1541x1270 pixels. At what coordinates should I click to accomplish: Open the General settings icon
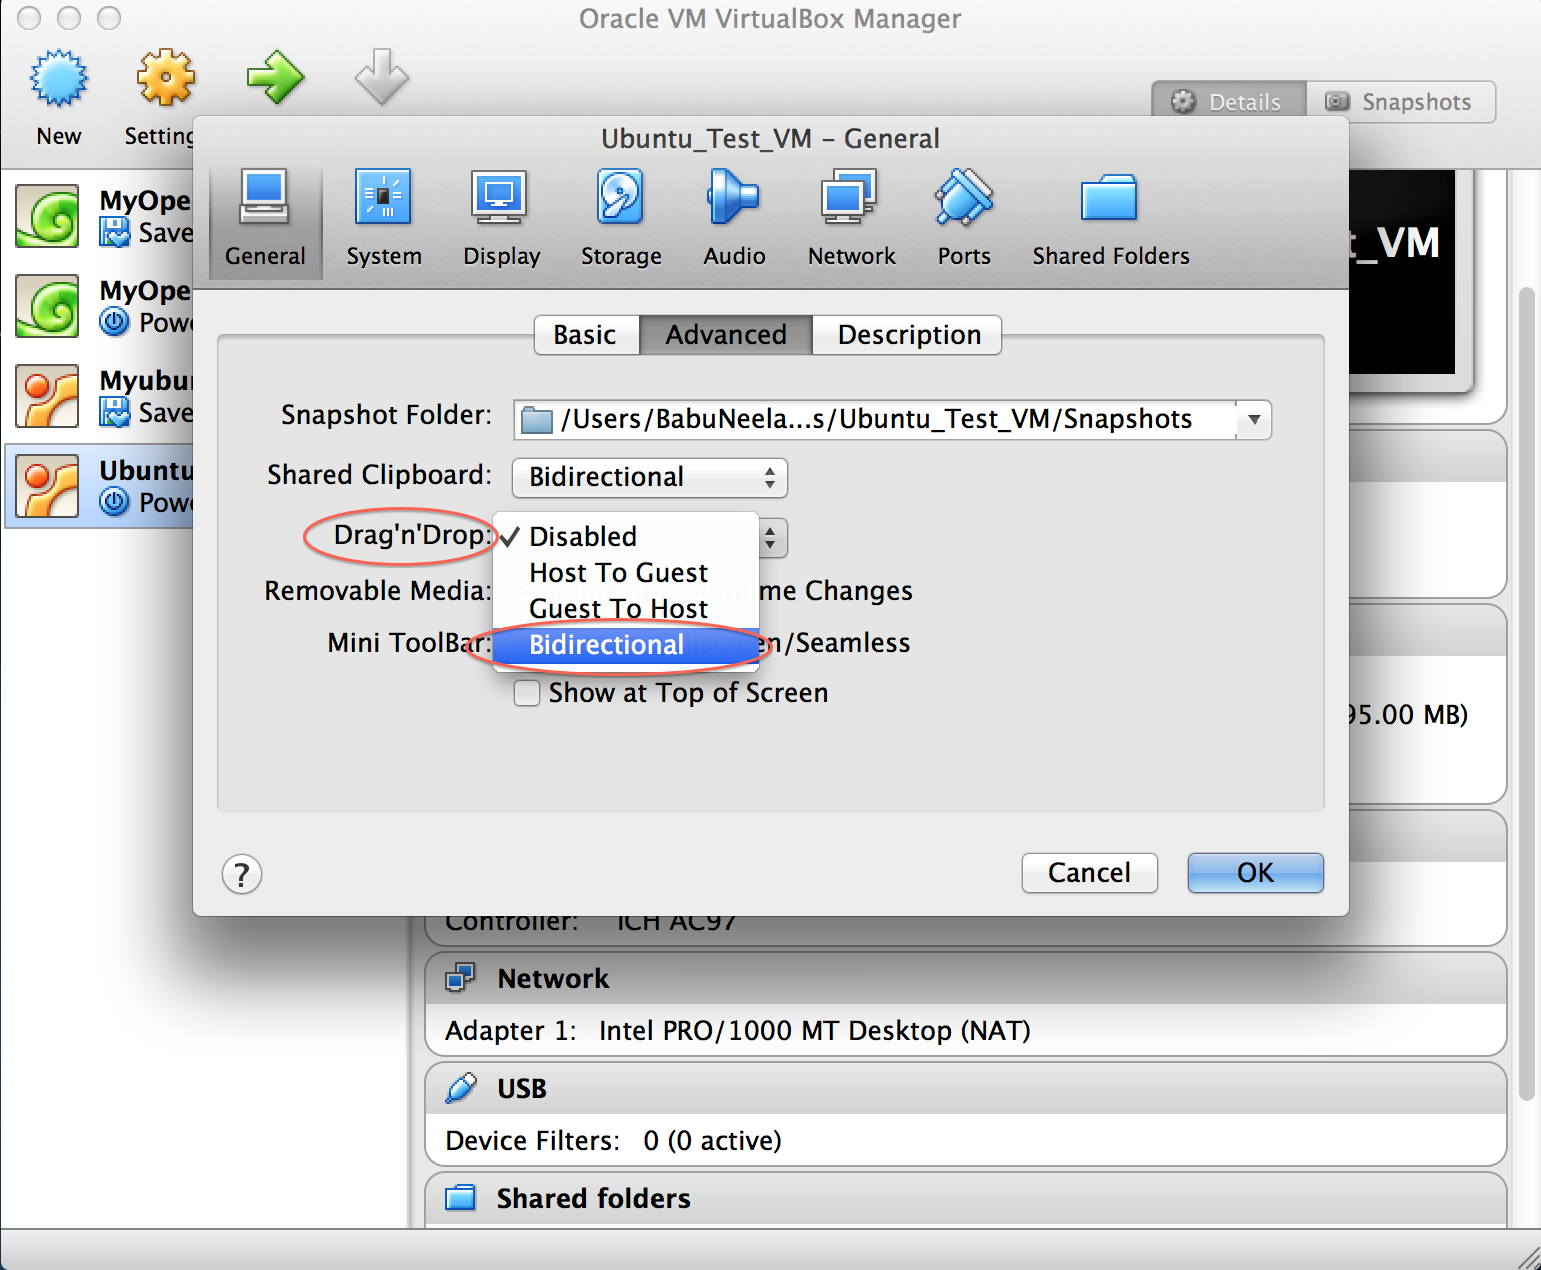[x=264, y=215]
